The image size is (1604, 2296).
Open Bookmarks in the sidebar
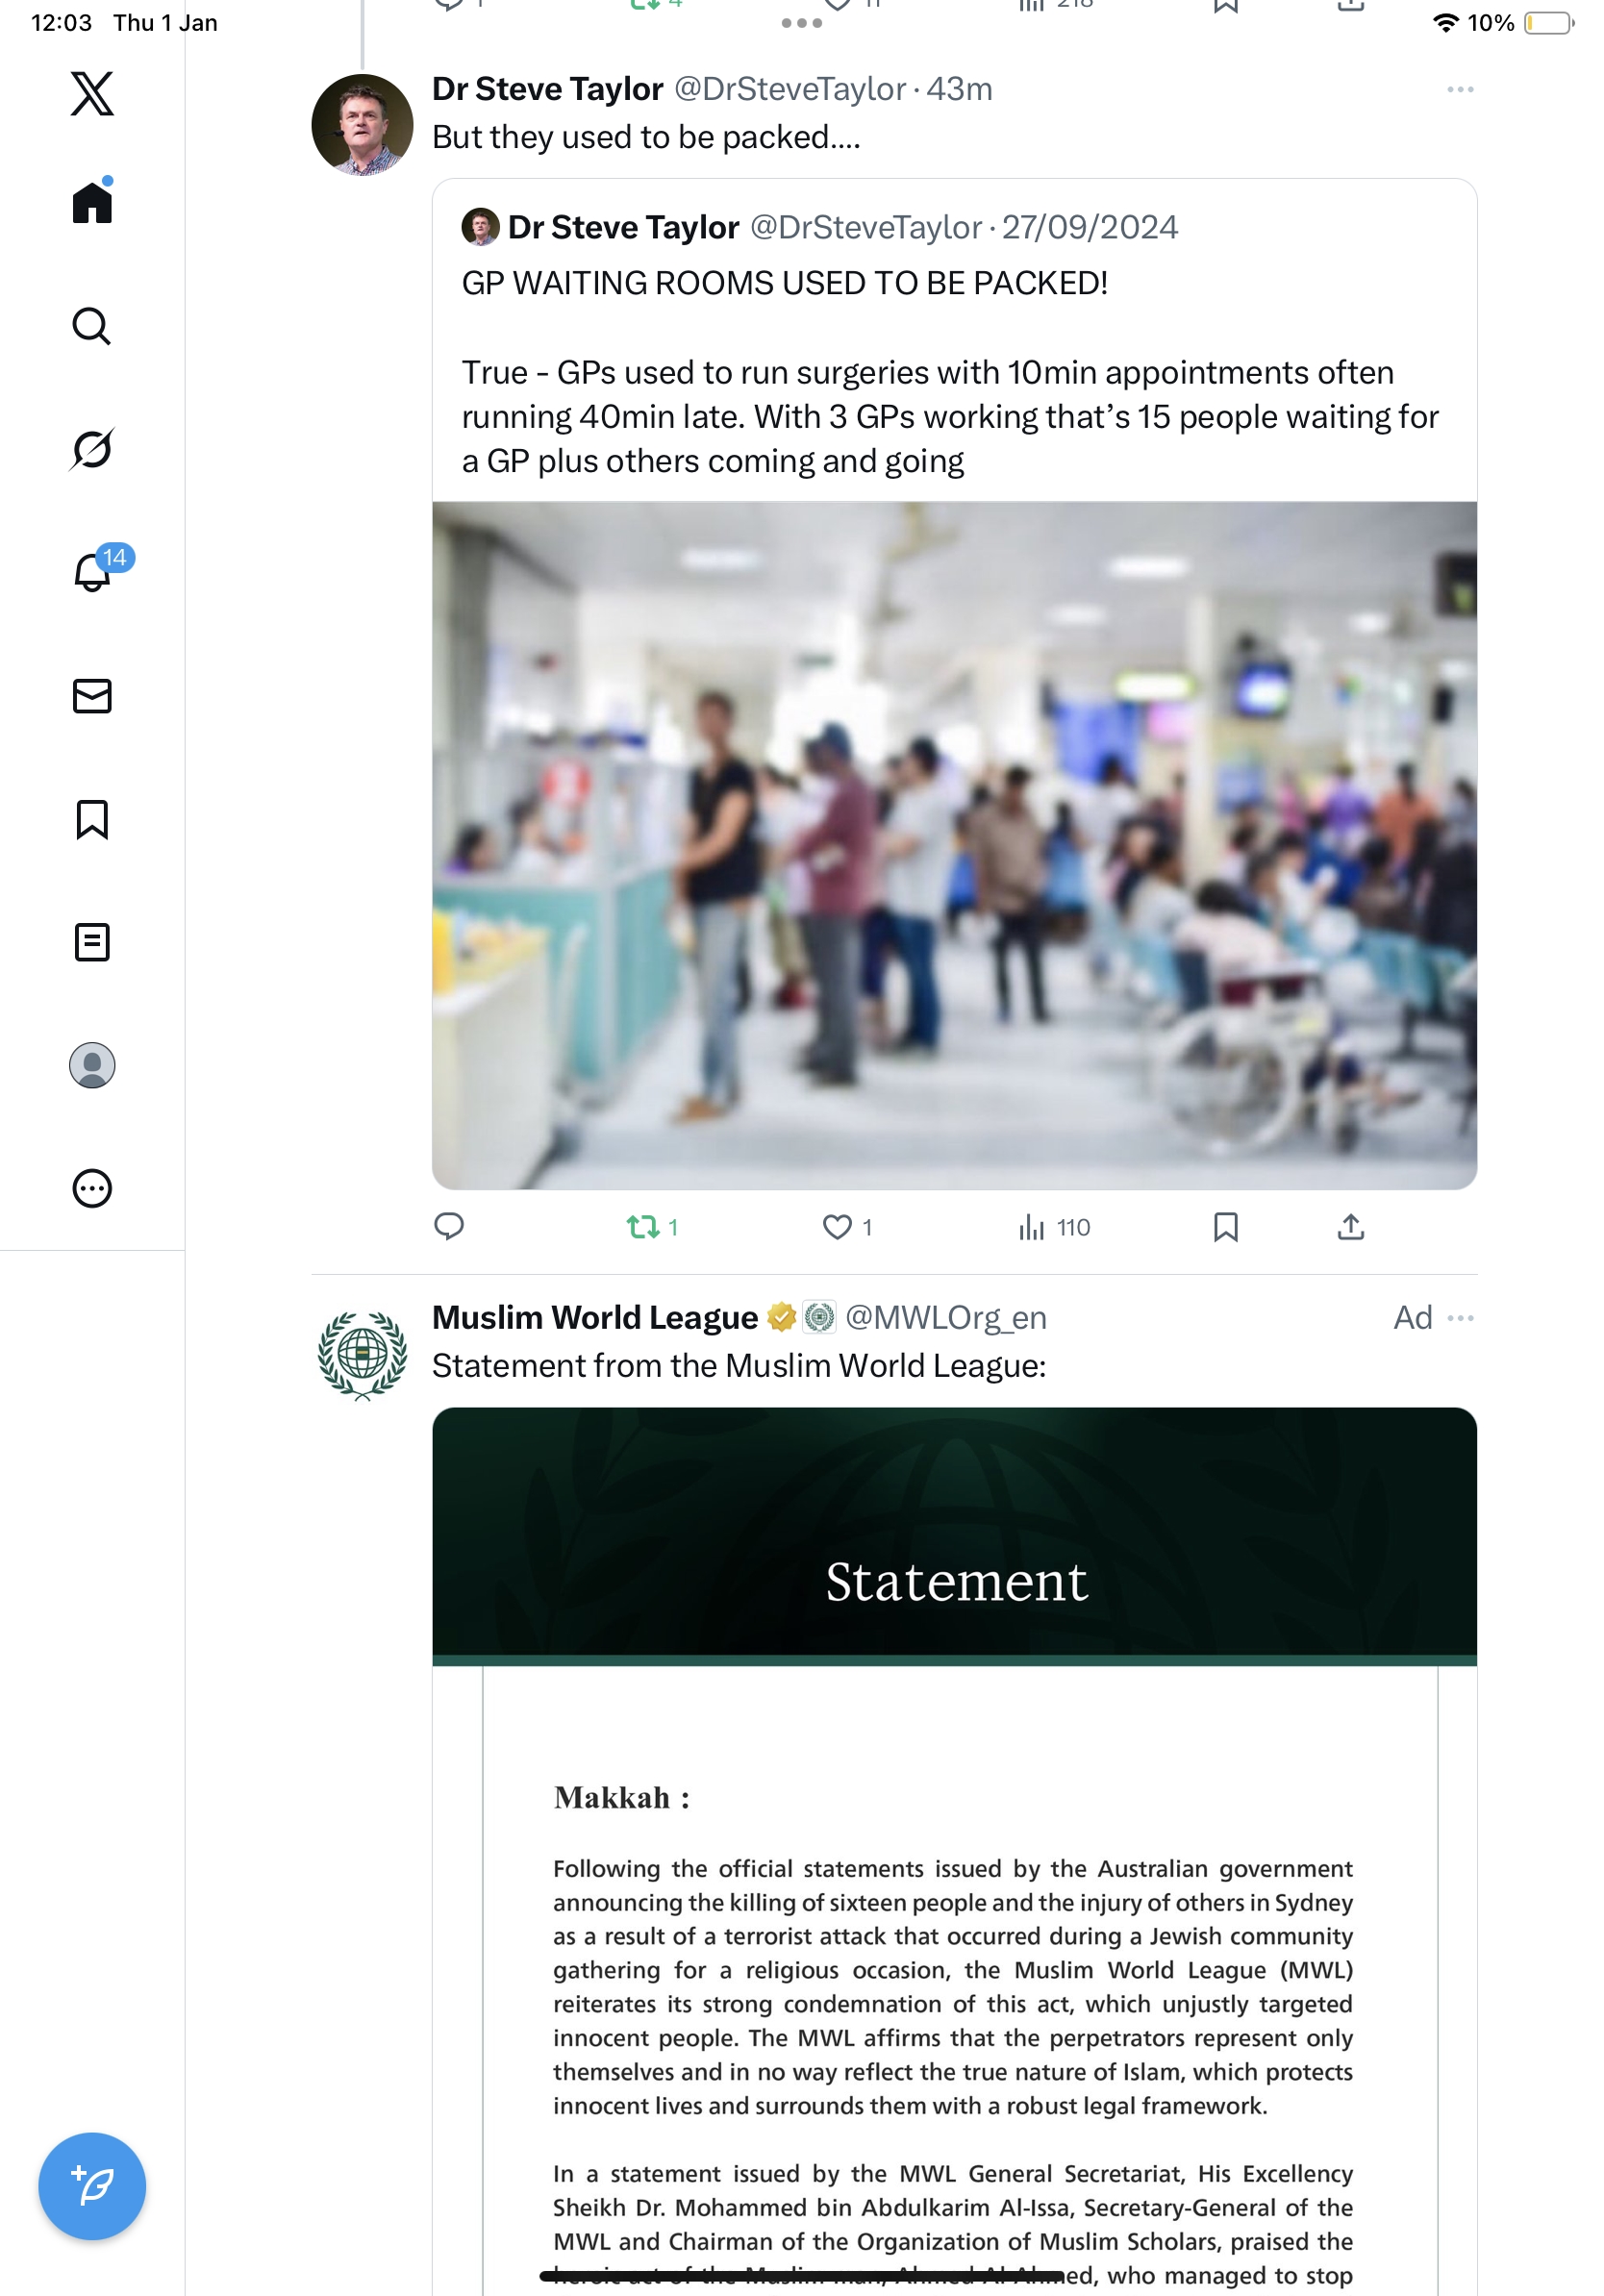tap(92, 819)
